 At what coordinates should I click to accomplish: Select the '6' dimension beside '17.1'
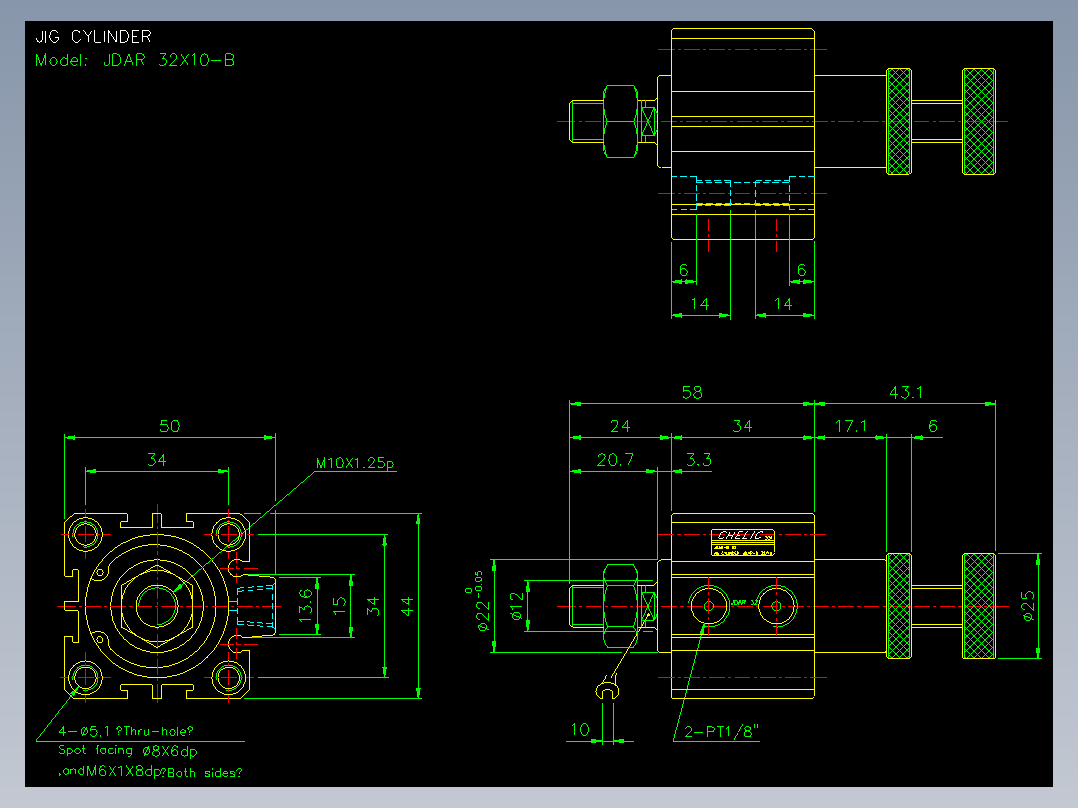click(933, 426)
